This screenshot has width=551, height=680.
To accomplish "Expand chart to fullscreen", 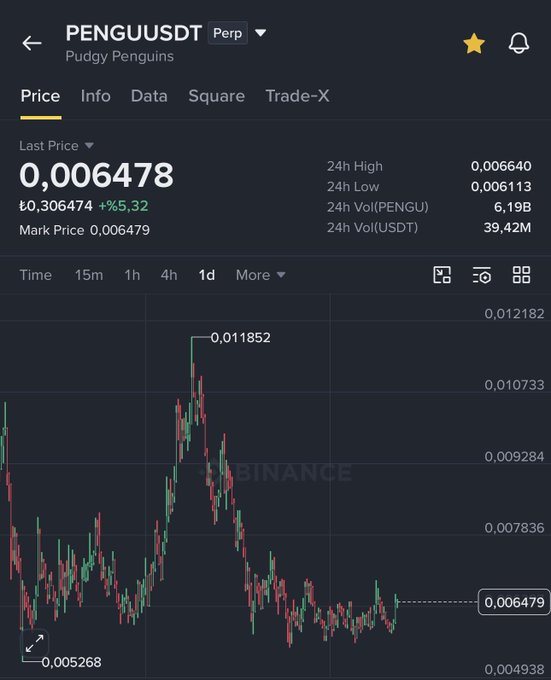I will 34,644.
